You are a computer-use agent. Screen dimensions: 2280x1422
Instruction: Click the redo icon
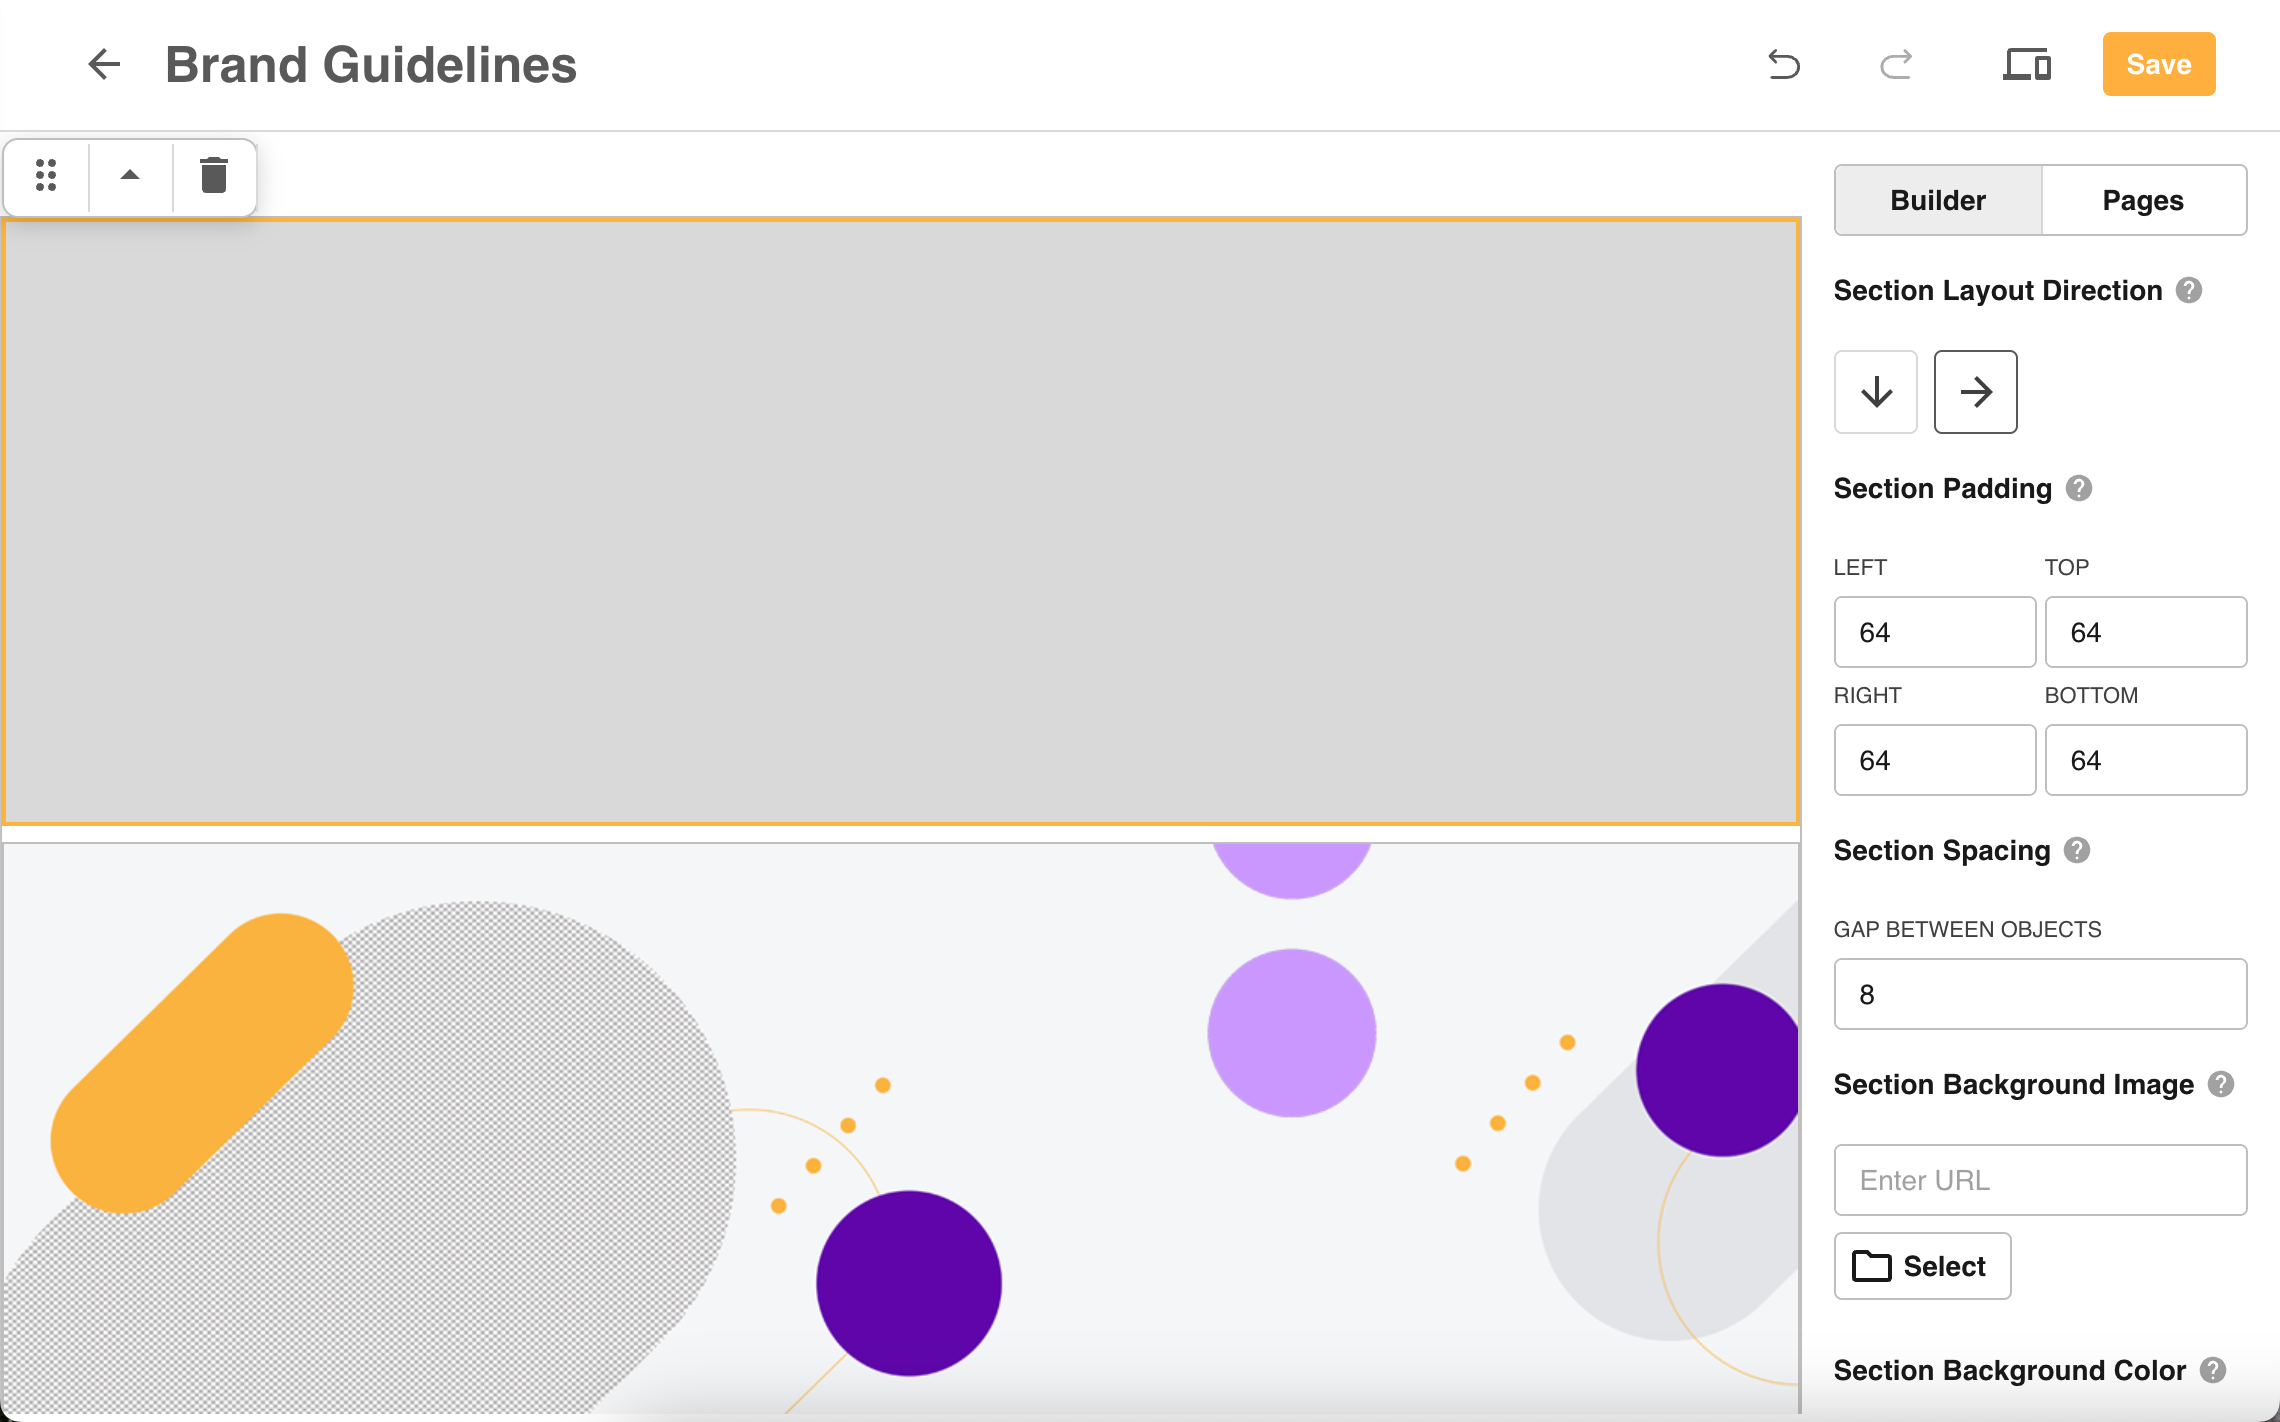click(x=1896, y=65)
